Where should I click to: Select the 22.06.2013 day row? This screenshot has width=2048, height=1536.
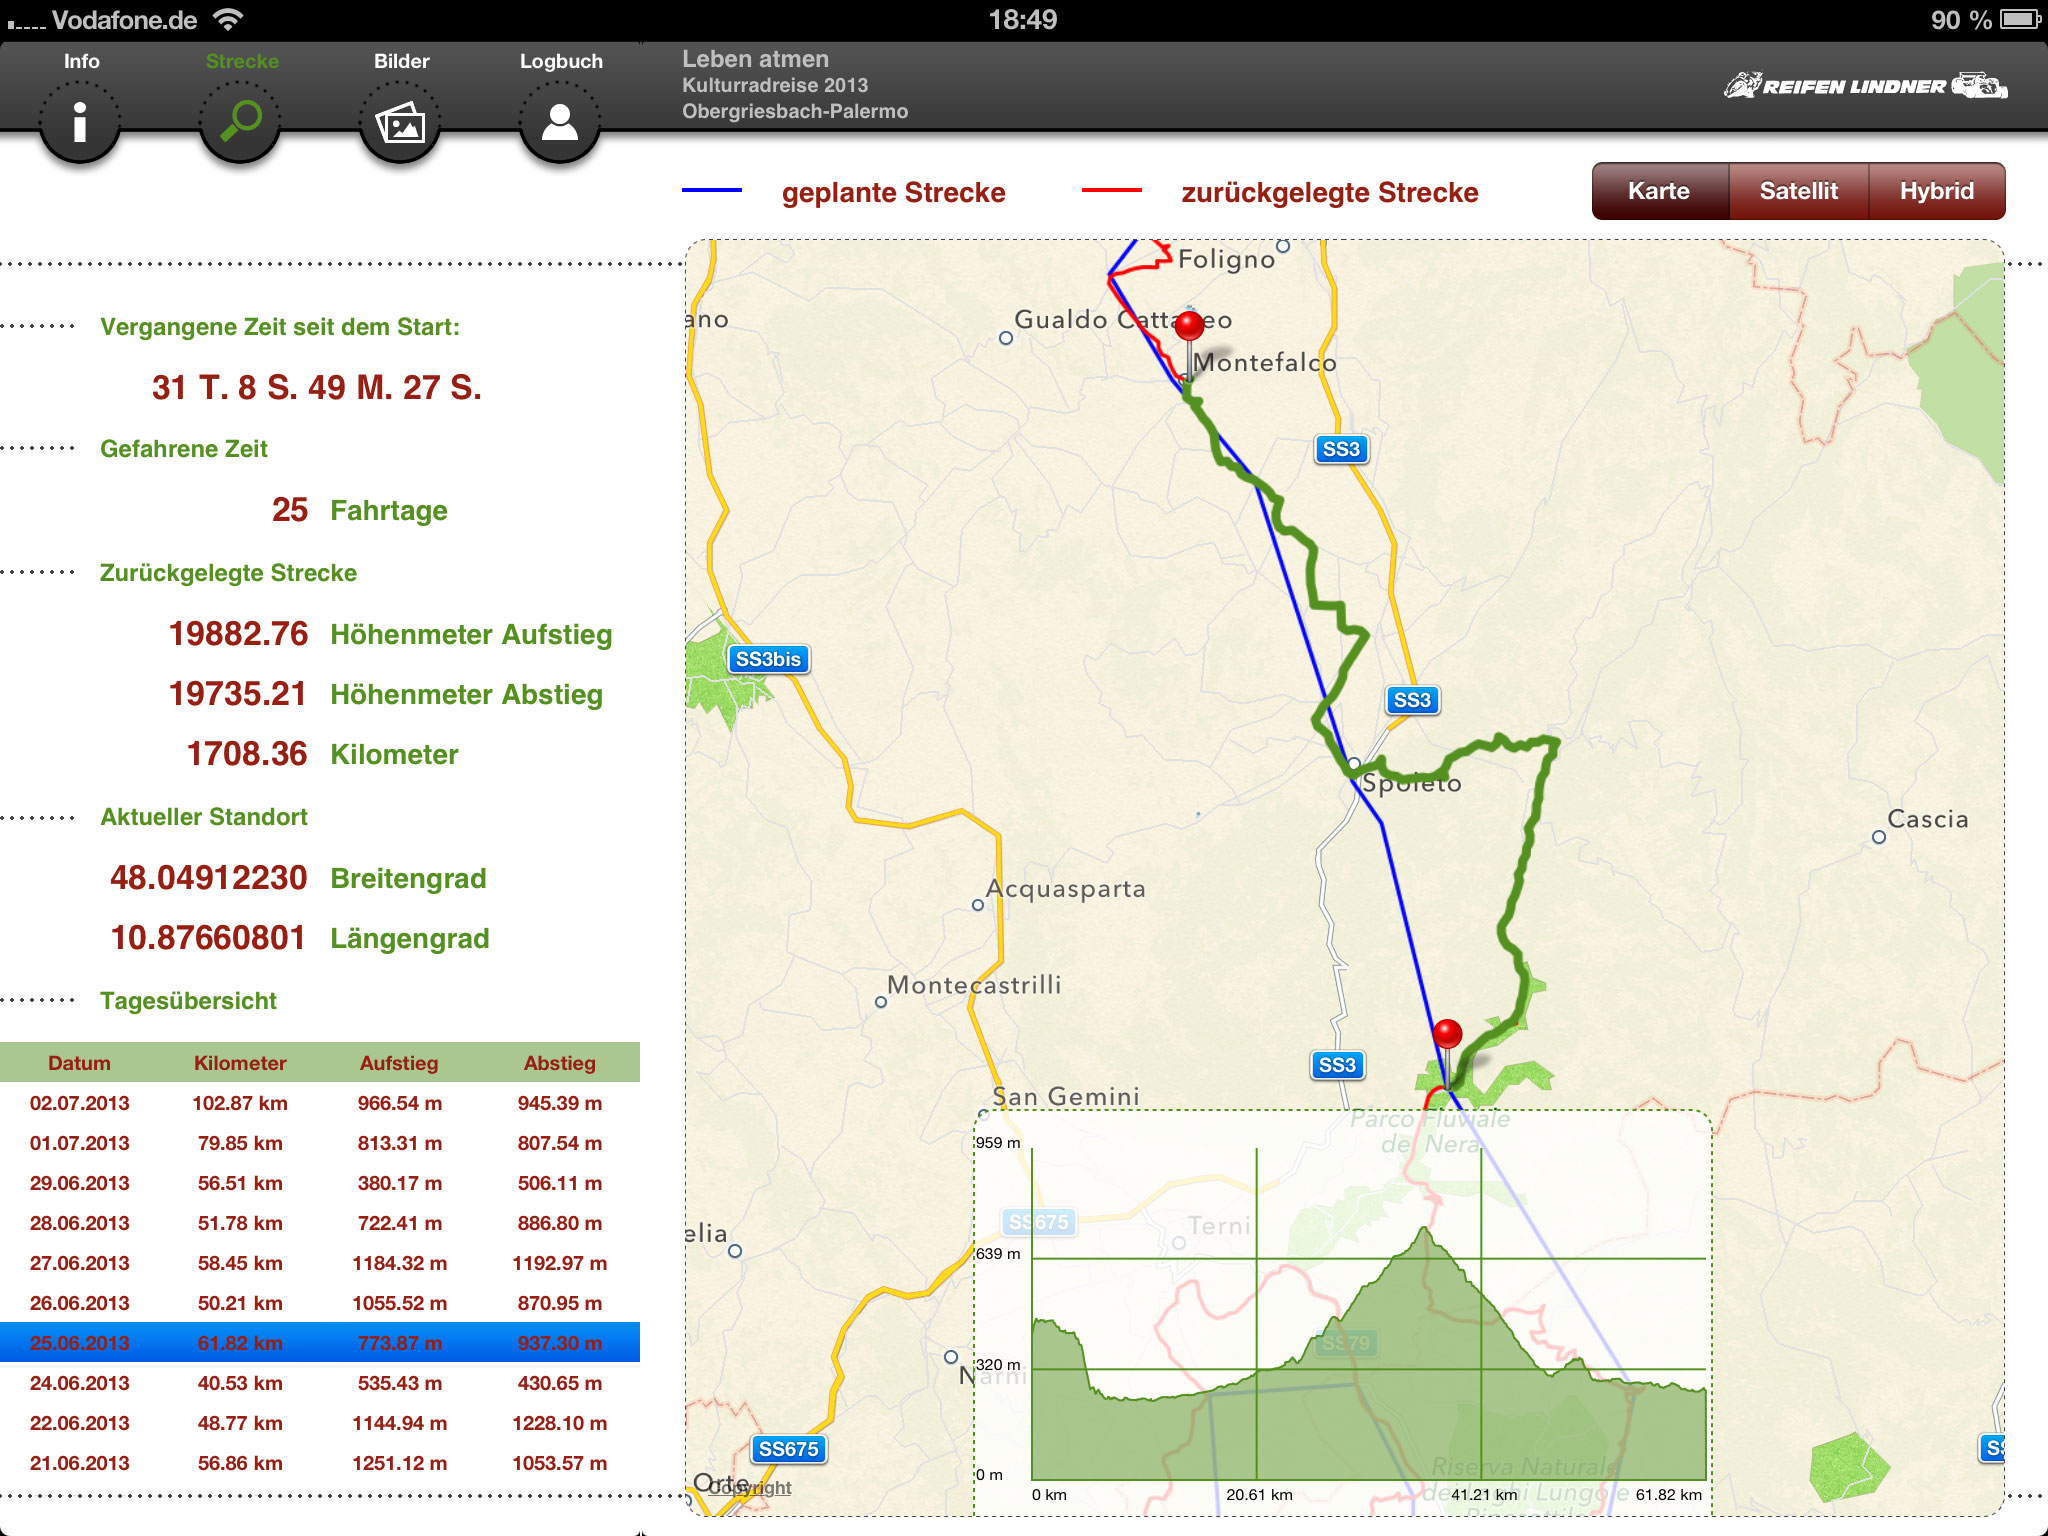click(x=320, y=1423)
